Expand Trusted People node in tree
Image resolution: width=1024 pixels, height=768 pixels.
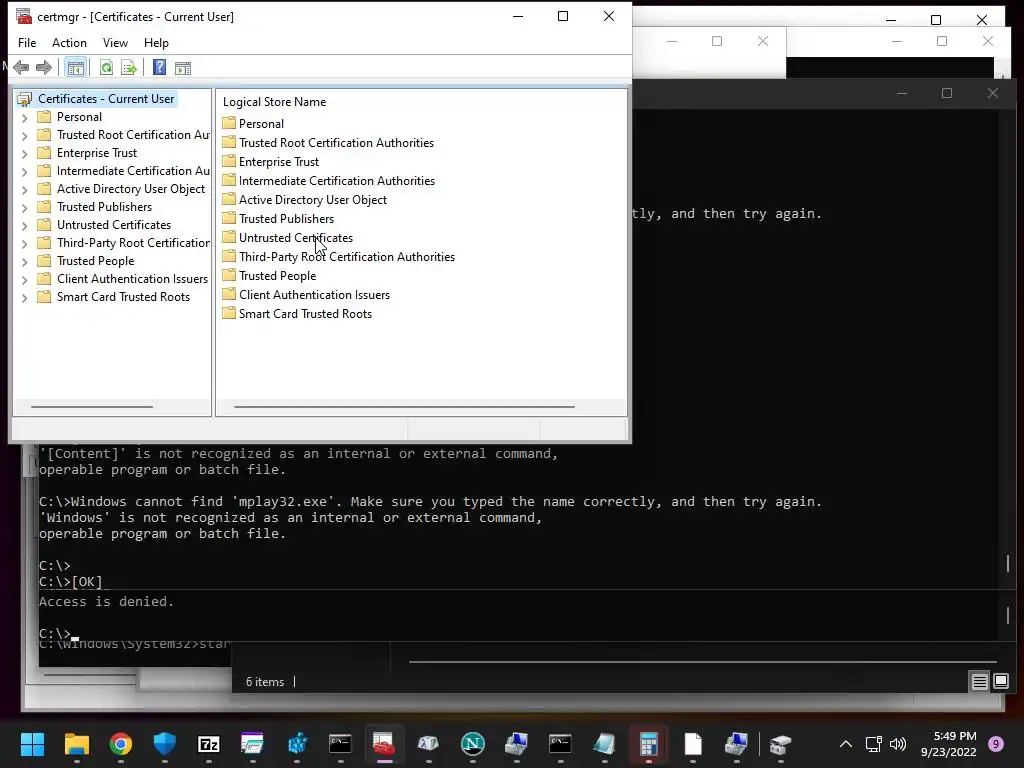pos(24,261)
